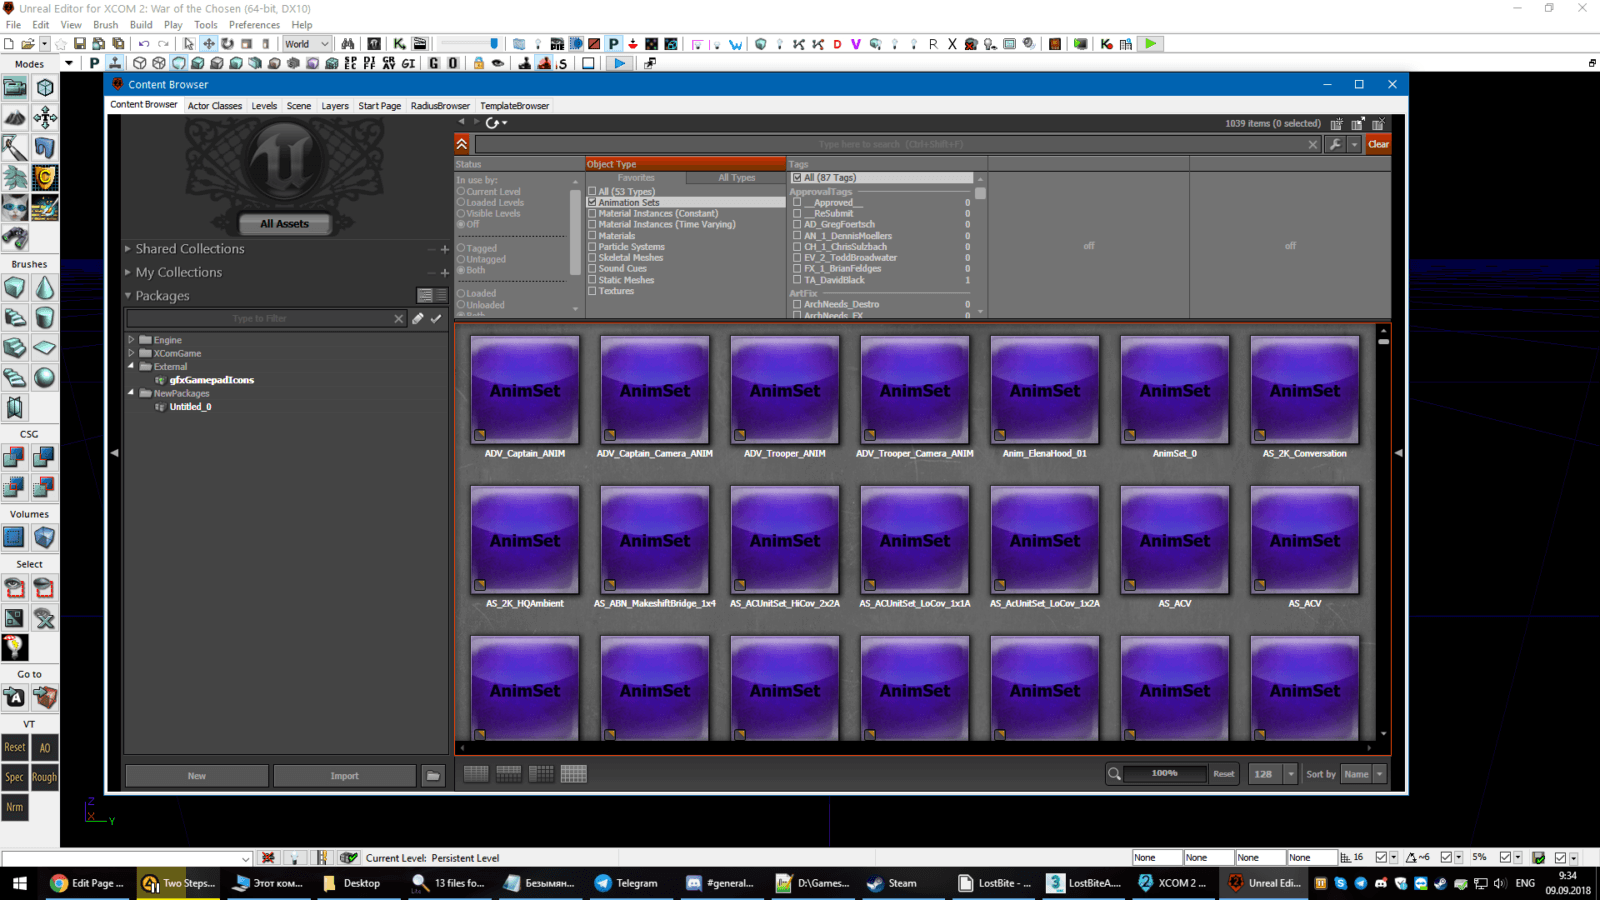
Task: Click the blue play icon in viewport toolbar
Action: pos(620,63)
